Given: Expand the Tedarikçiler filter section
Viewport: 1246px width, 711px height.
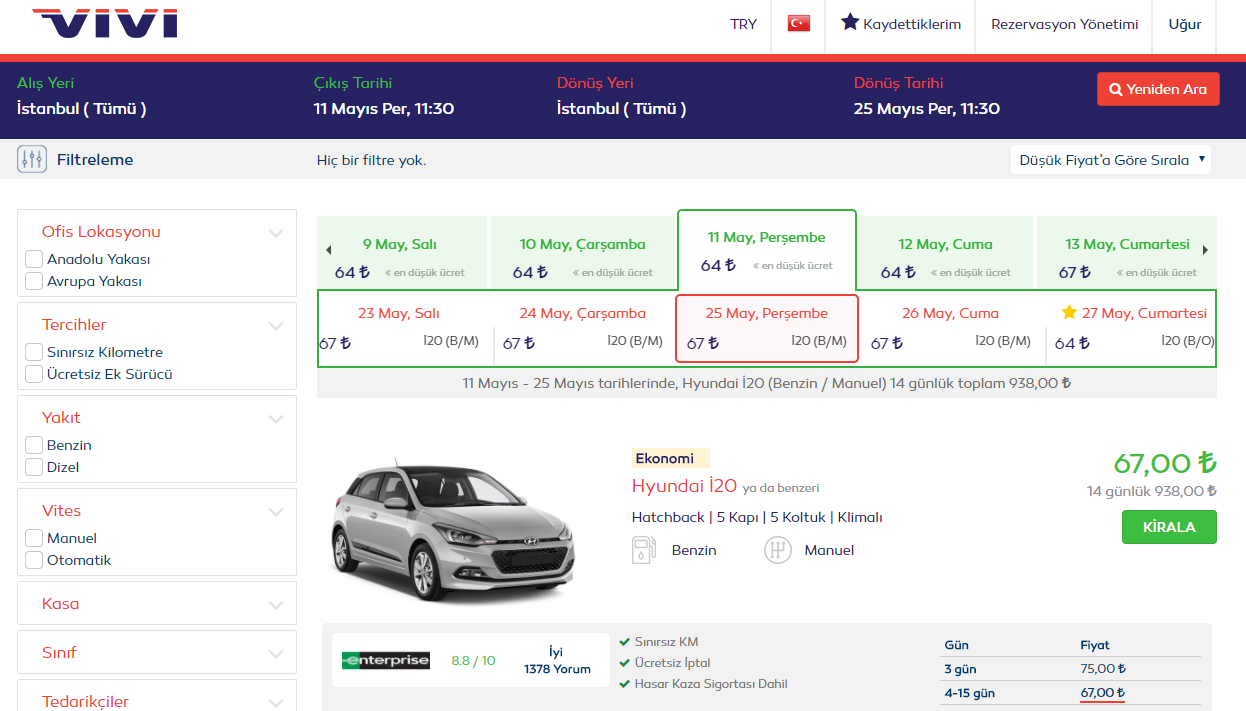Looking at the screenshot, I should (276, 703).
